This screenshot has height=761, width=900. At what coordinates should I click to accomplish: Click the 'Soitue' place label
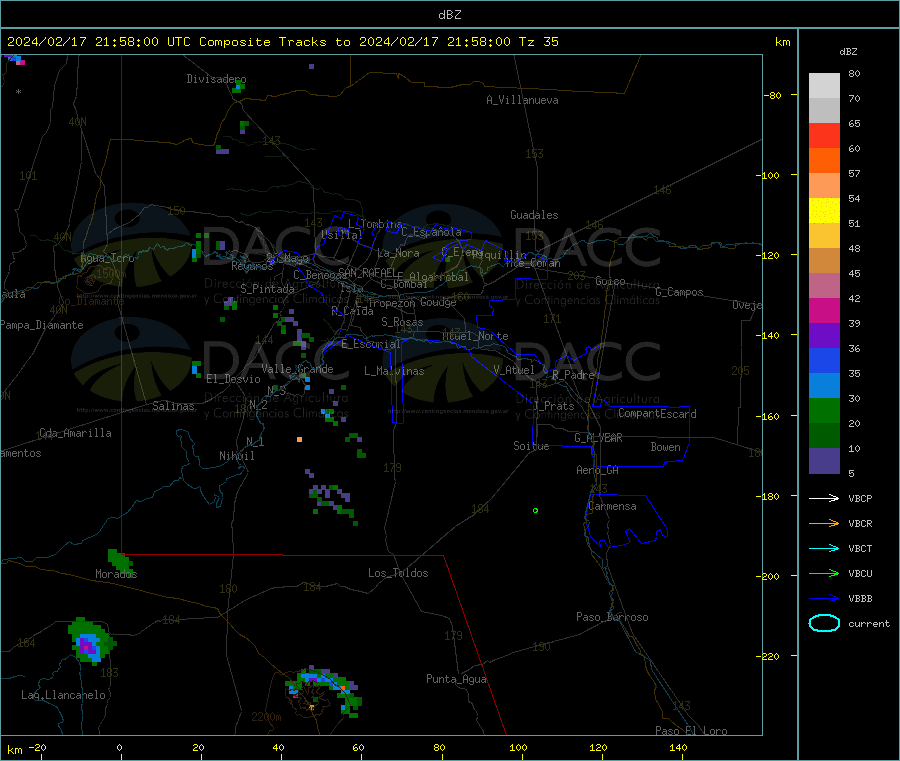pos(531,446)
